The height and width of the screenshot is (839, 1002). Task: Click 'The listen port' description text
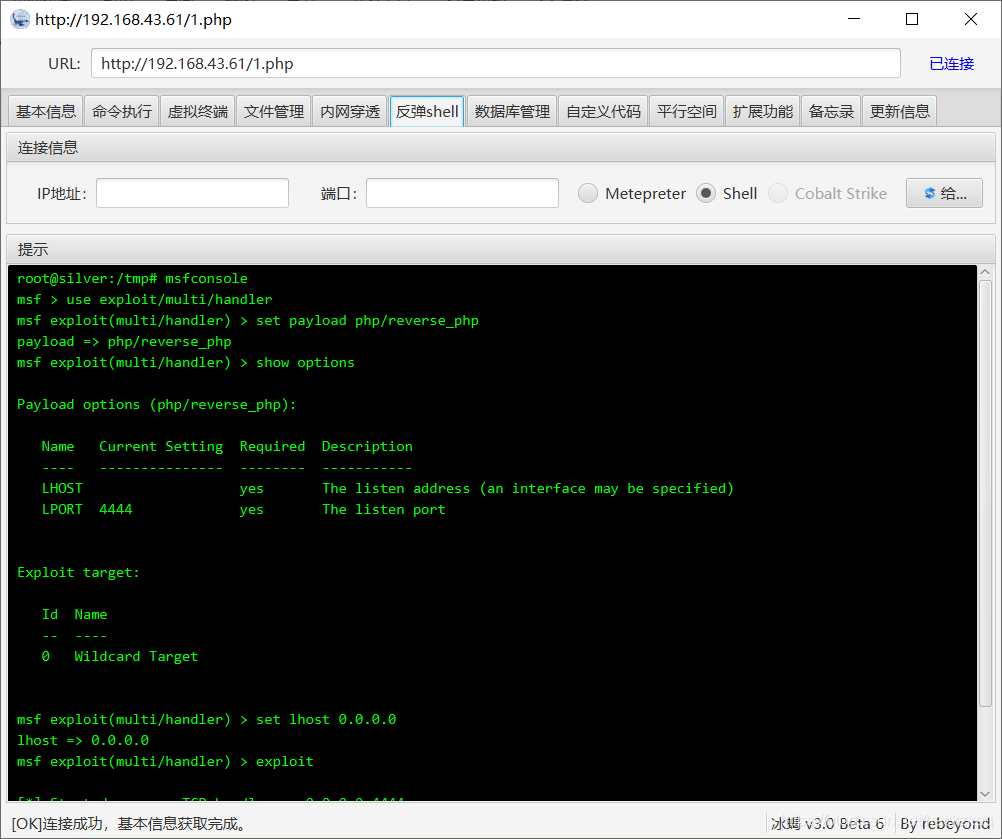point(383,509)
